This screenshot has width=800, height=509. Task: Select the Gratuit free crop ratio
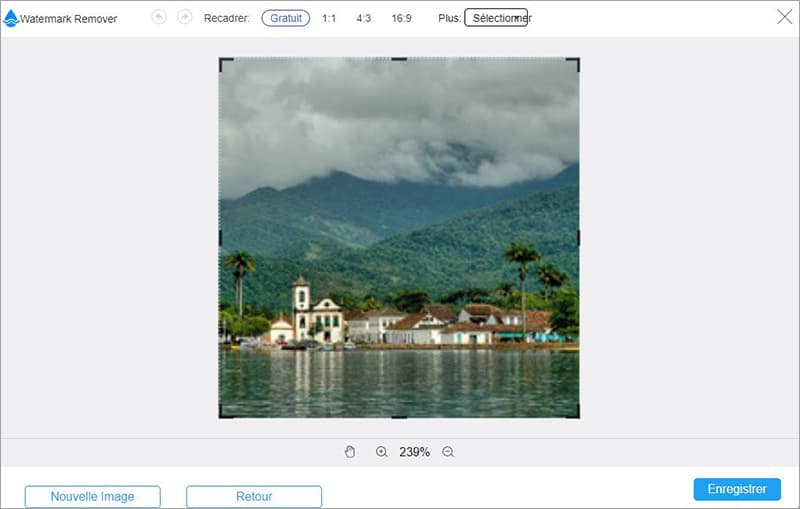pos(286,18)
